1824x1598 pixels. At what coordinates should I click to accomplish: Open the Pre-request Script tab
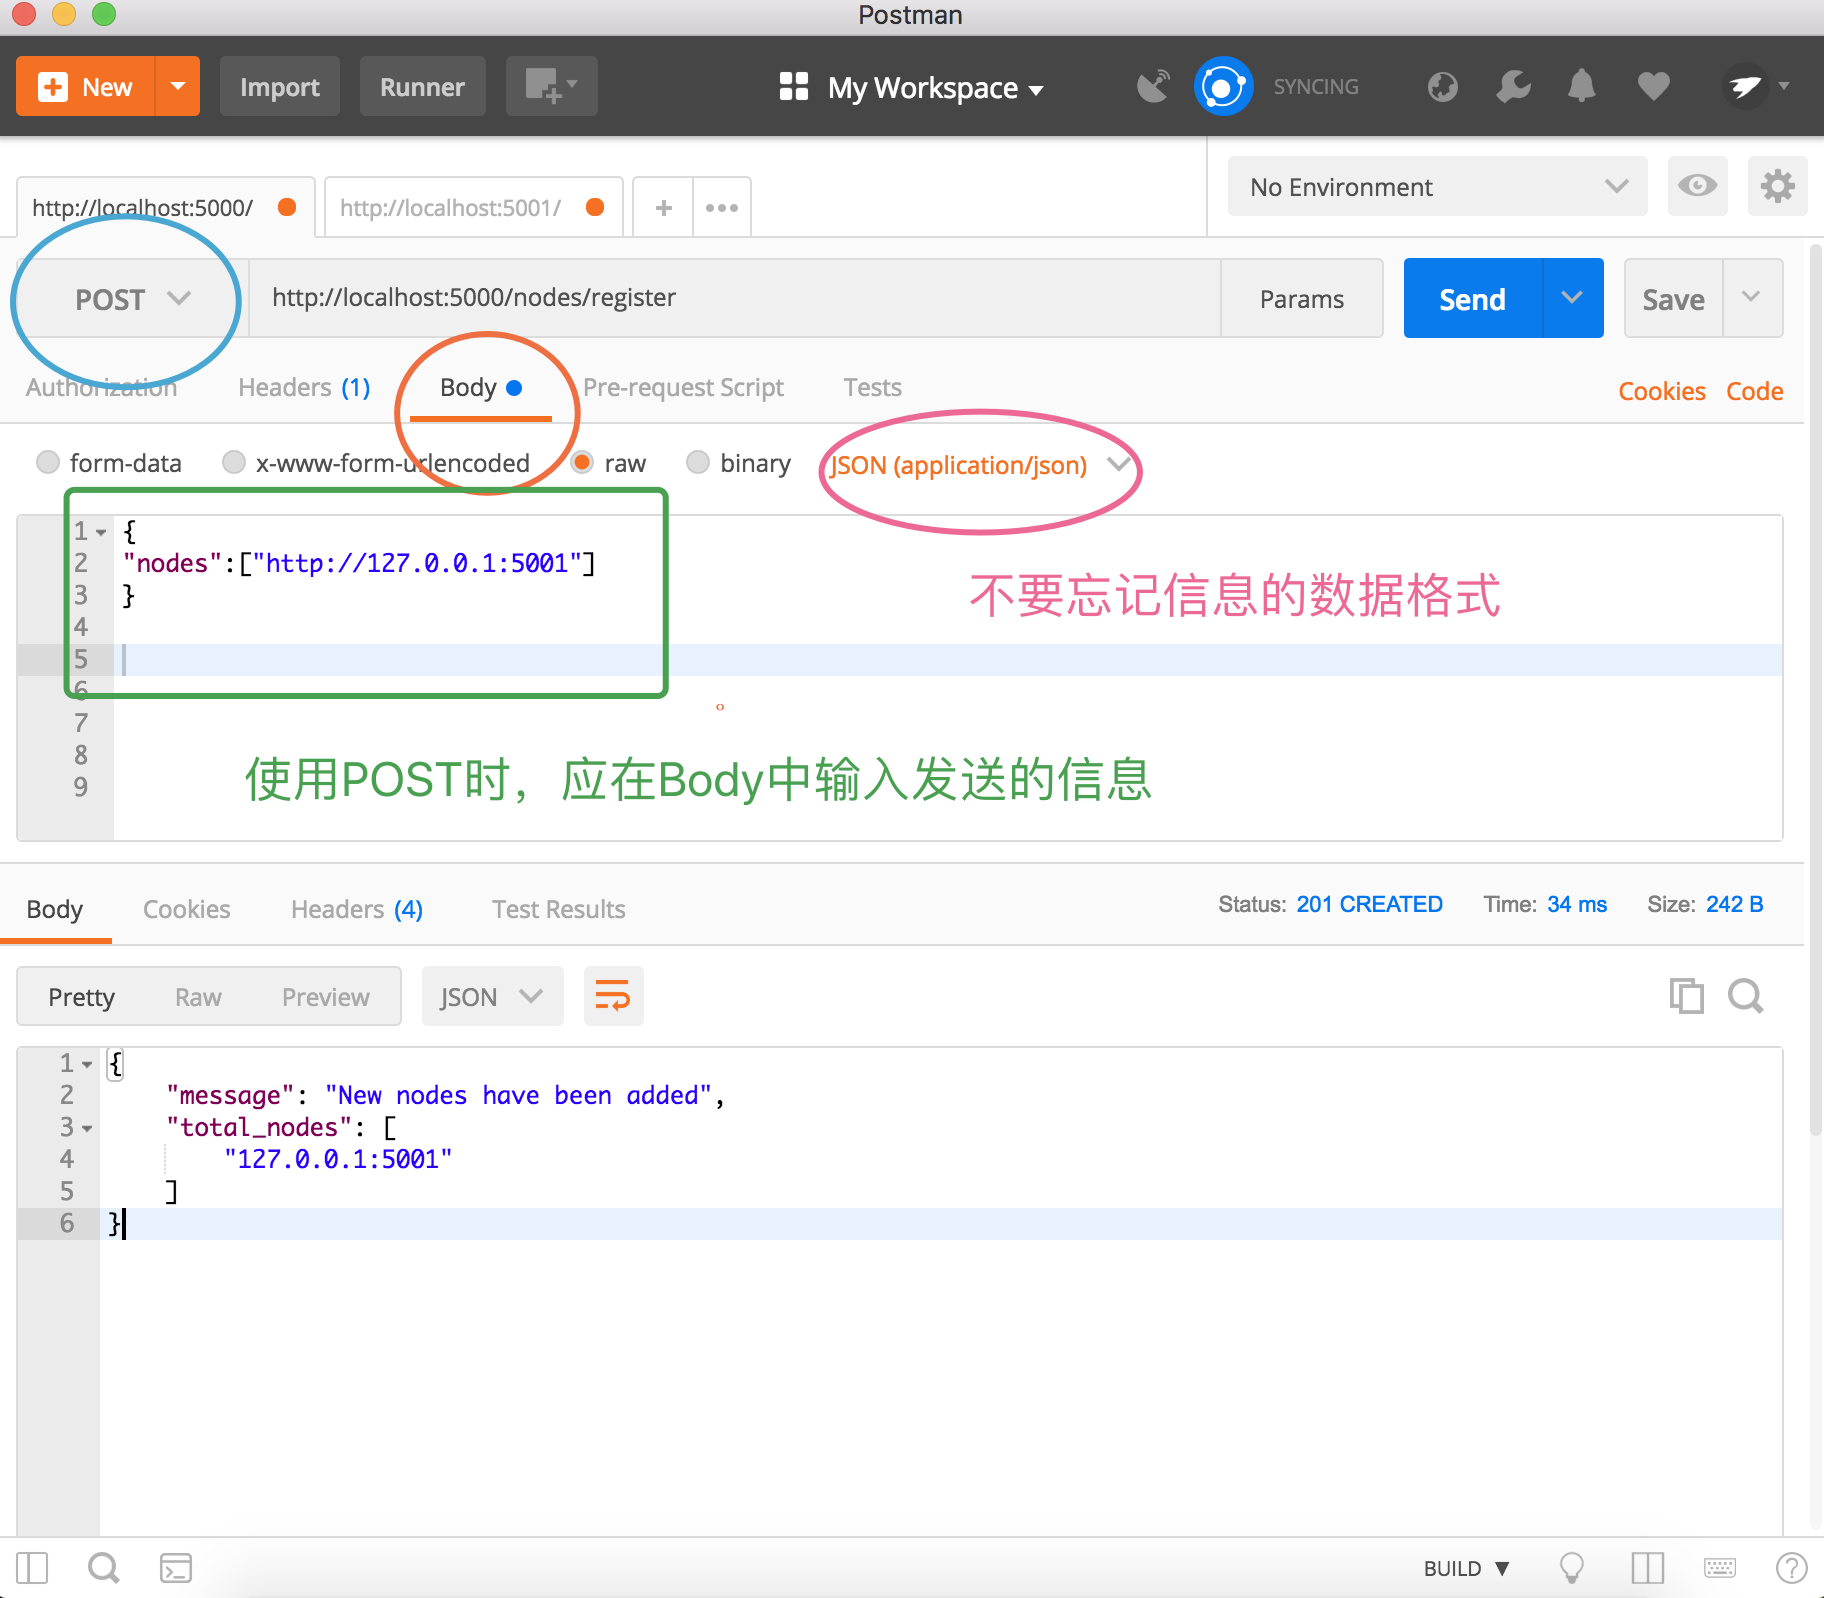683,388
